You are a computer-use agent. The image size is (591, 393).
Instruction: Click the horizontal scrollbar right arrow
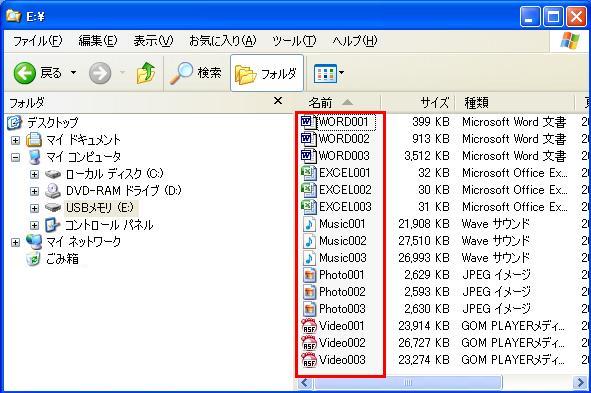point(580,383)
